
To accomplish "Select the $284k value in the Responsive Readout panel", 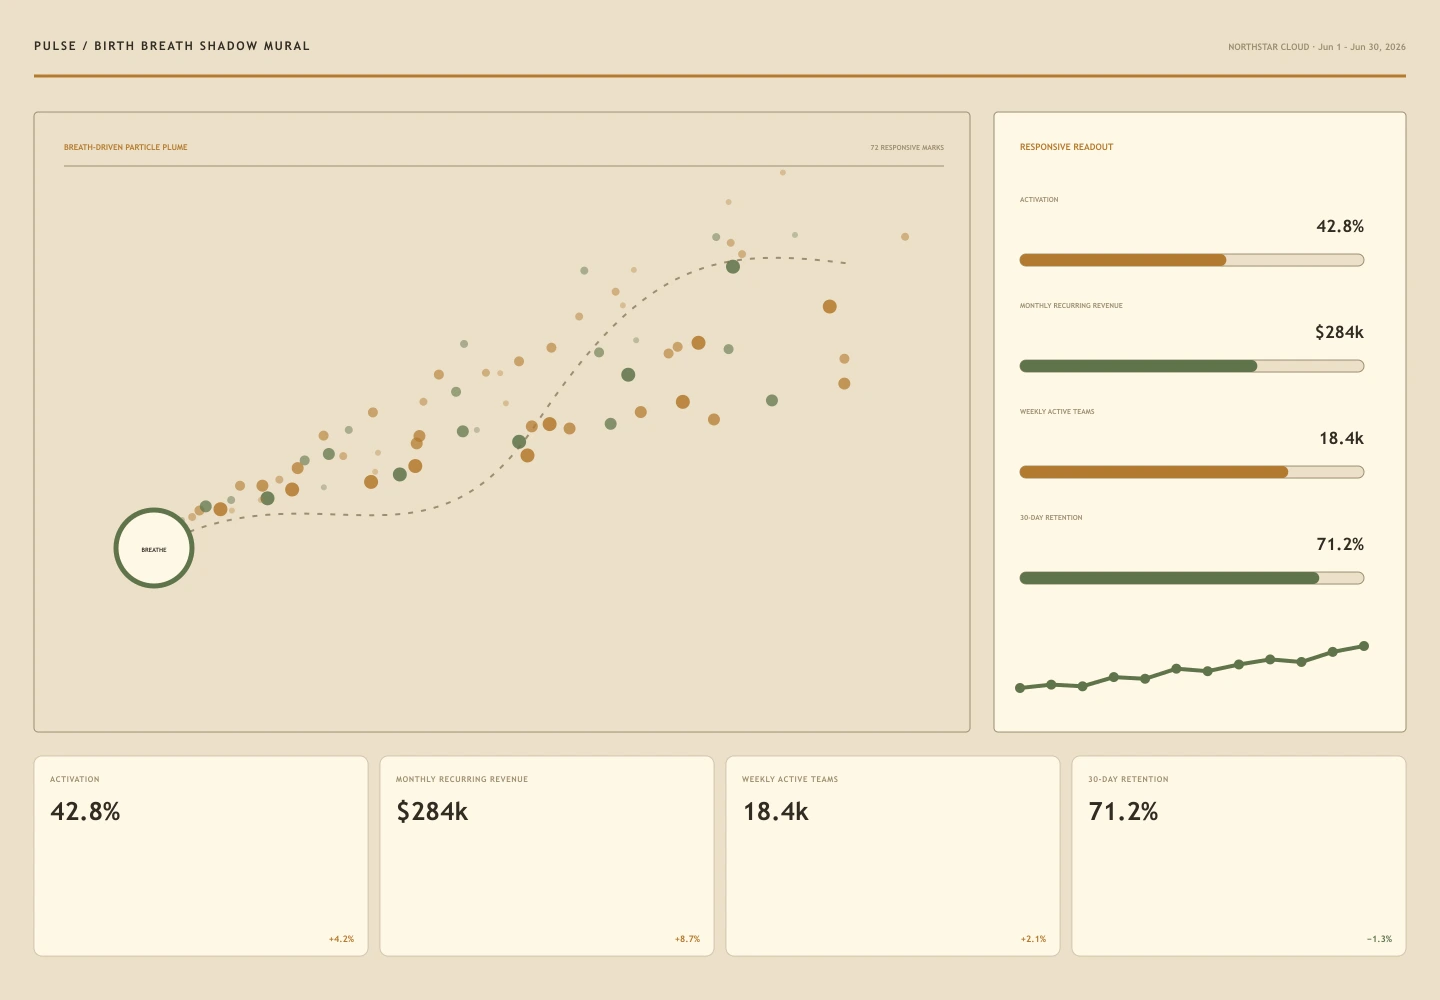I will (1339, 332).
